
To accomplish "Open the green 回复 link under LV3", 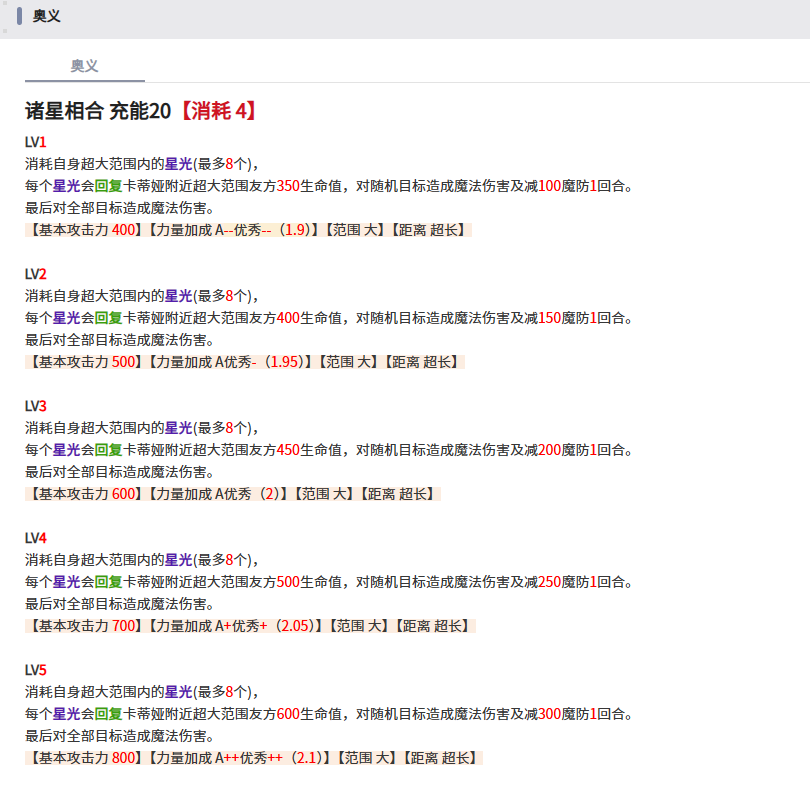I will (108, 450).
